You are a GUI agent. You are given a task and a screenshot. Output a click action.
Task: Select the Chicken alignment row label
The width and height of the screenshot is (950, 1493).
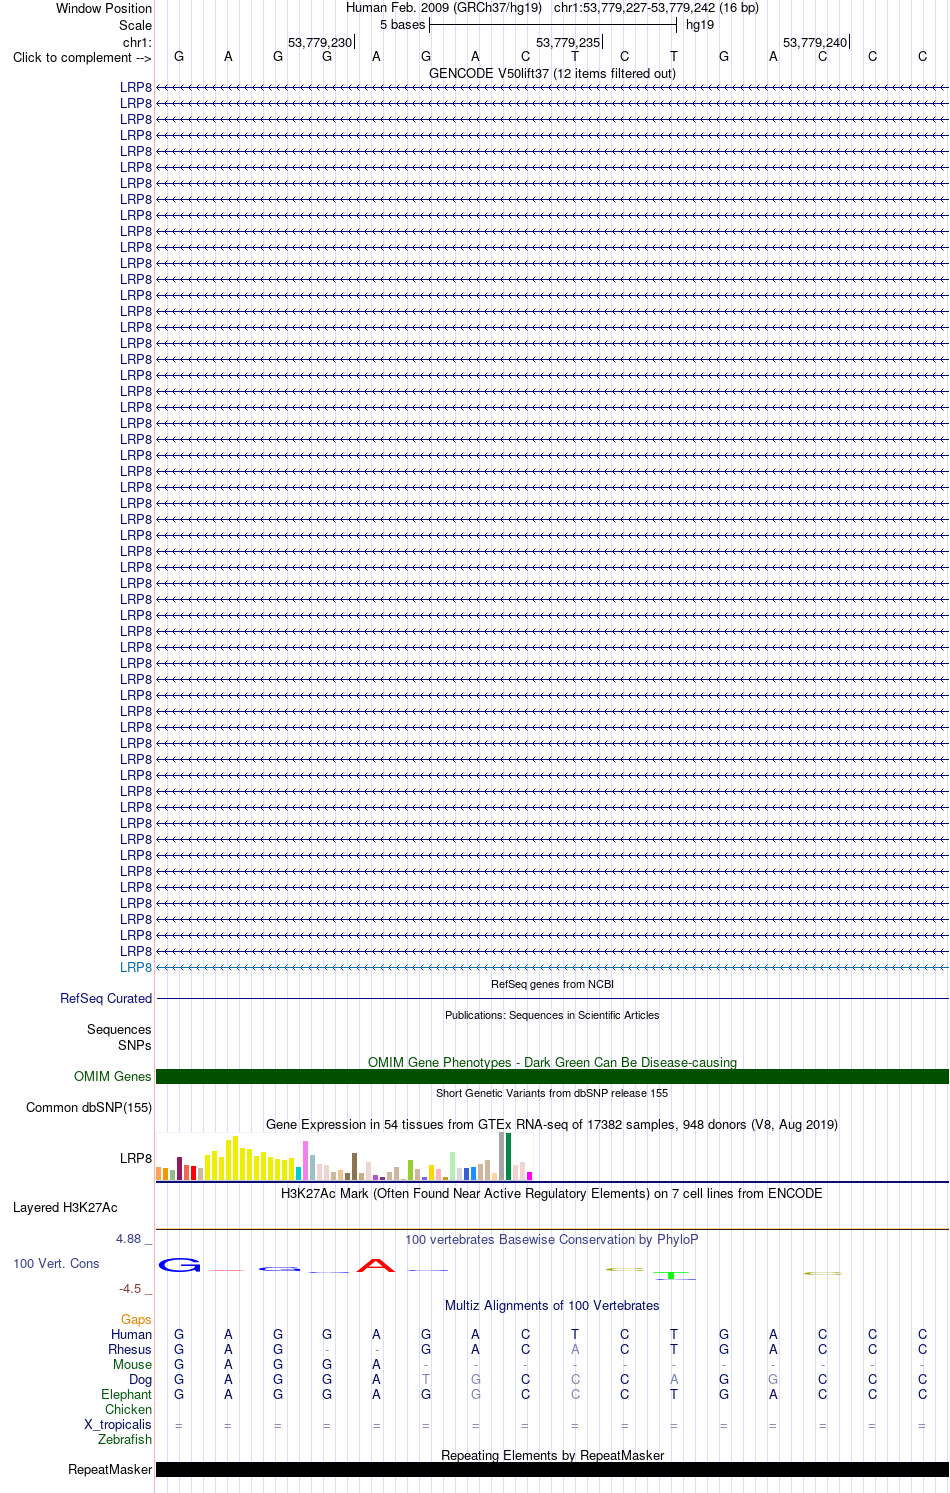[x=128, y=1409]
